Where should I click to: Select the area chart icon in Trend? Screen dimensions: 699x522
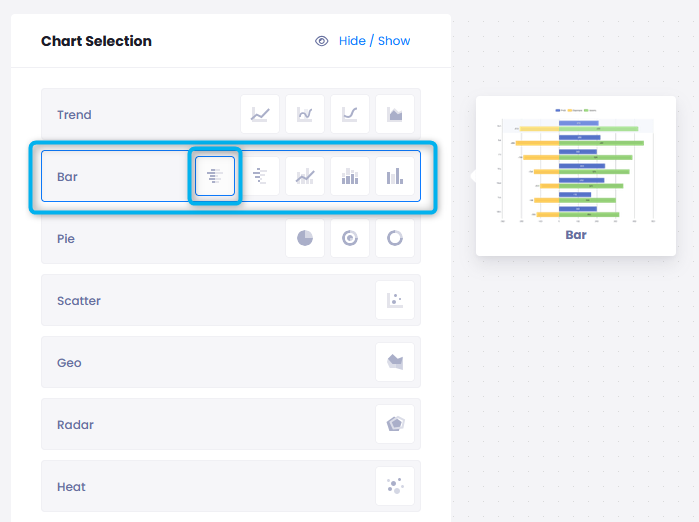point(395,115)
